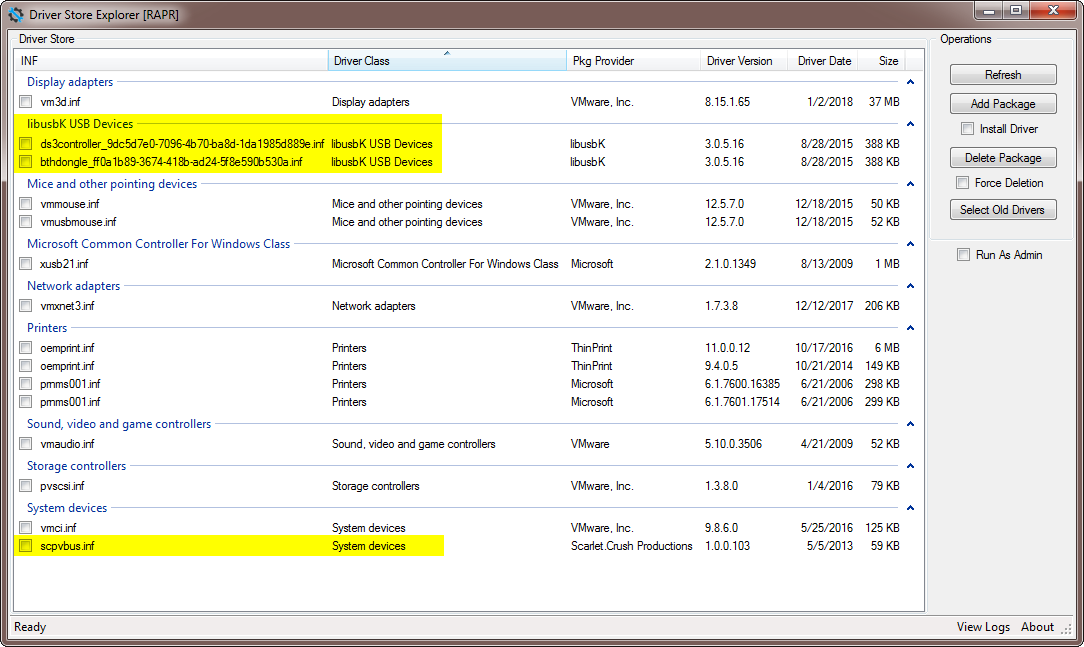Screen dimensions: 1084x647
Task: Check the pvscsi.inf checkbox
Action: (26, 486)
